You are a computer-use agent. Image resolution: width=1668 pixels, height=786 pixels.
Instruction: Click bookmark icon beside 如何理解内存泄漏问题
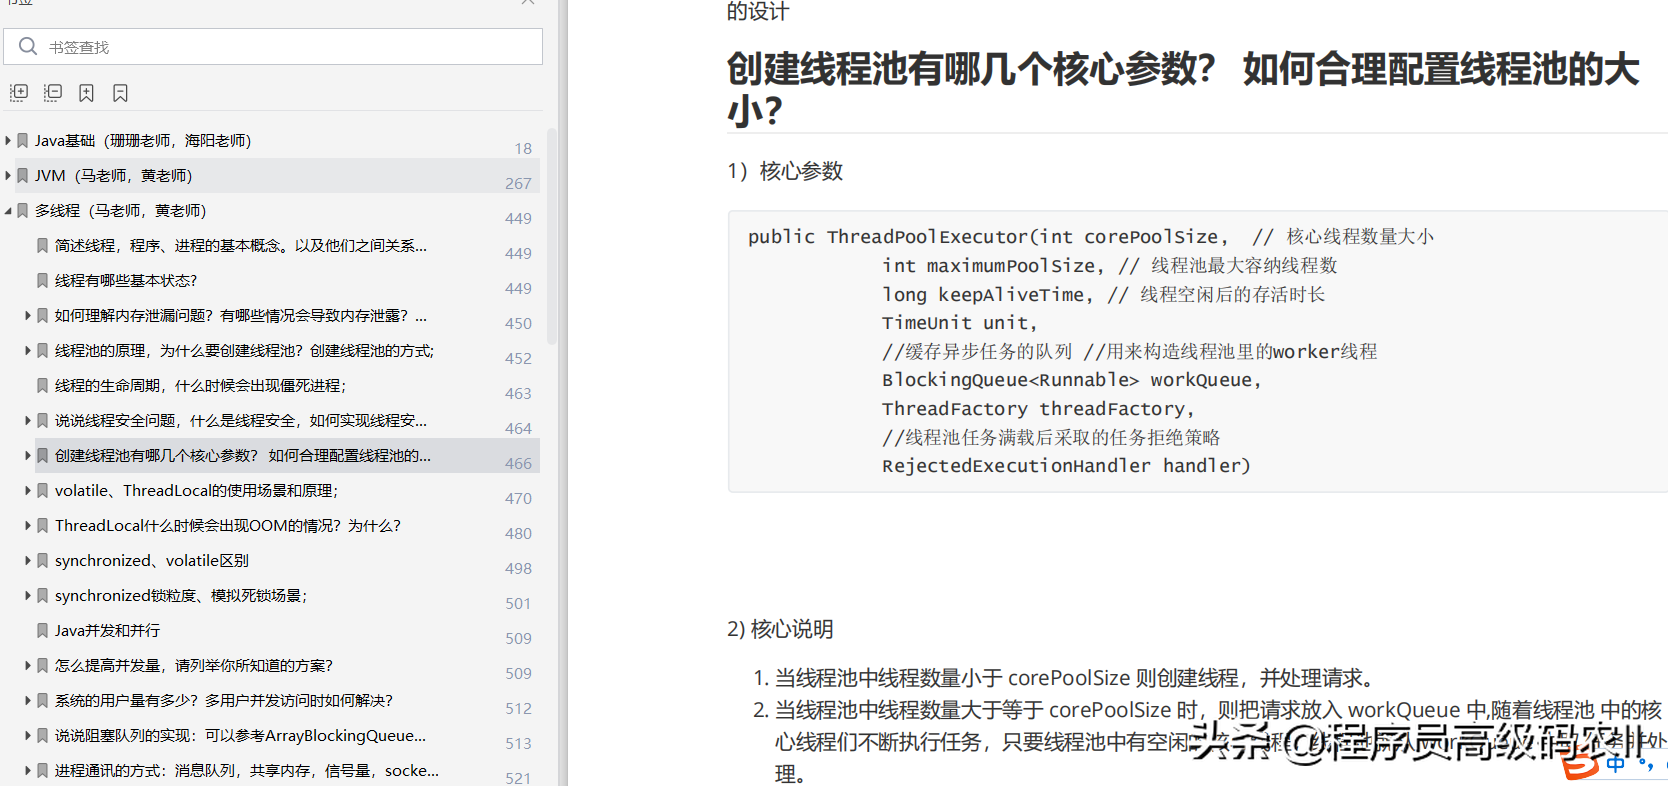[42, 316]
